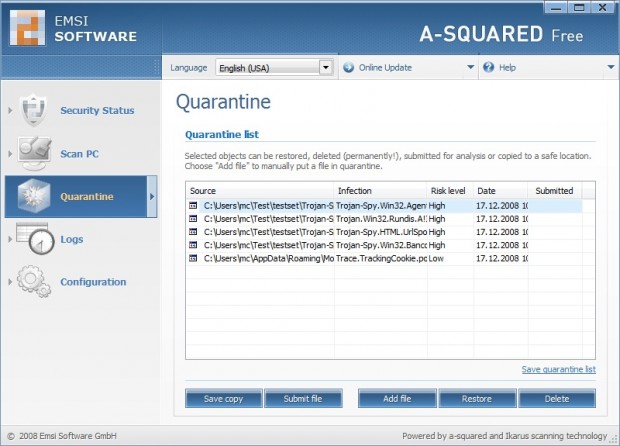Click file icon of Trace.TrackingCookie row
620x446 pixels.
tap(193, 258)
